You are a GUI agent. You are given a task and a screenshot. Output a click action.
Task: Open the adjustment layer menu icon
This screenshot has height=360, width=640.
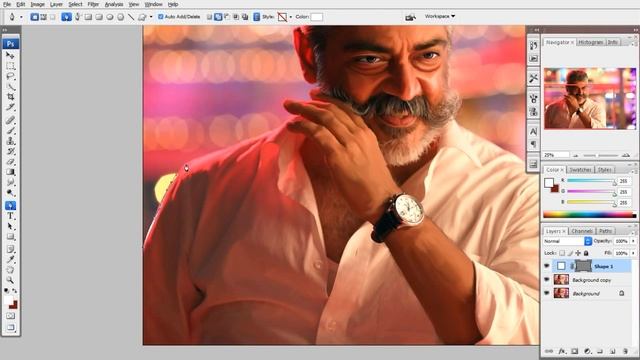click(587, 351)
